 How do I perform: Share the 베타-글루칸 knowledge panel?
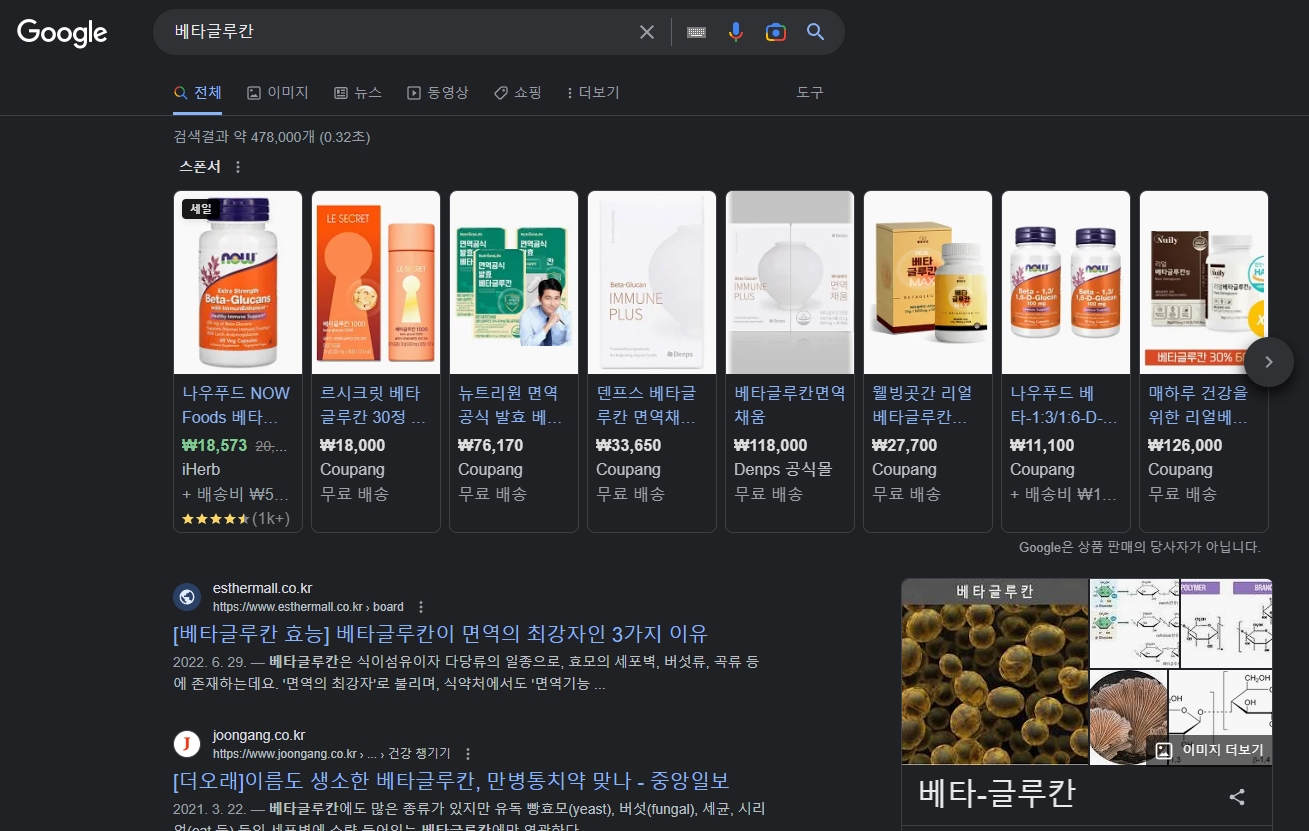1237,797
